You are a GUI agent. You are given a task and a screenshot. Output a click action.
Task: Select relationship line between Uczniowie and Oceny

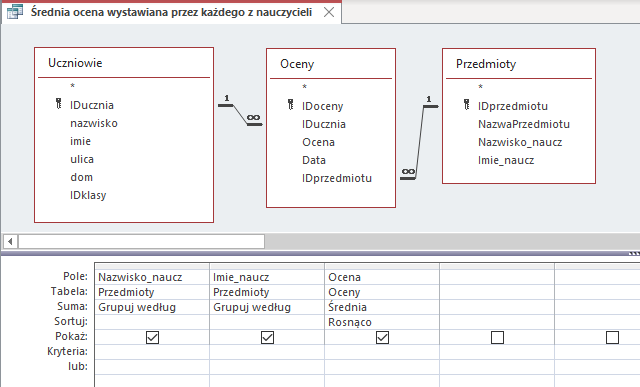240,115
